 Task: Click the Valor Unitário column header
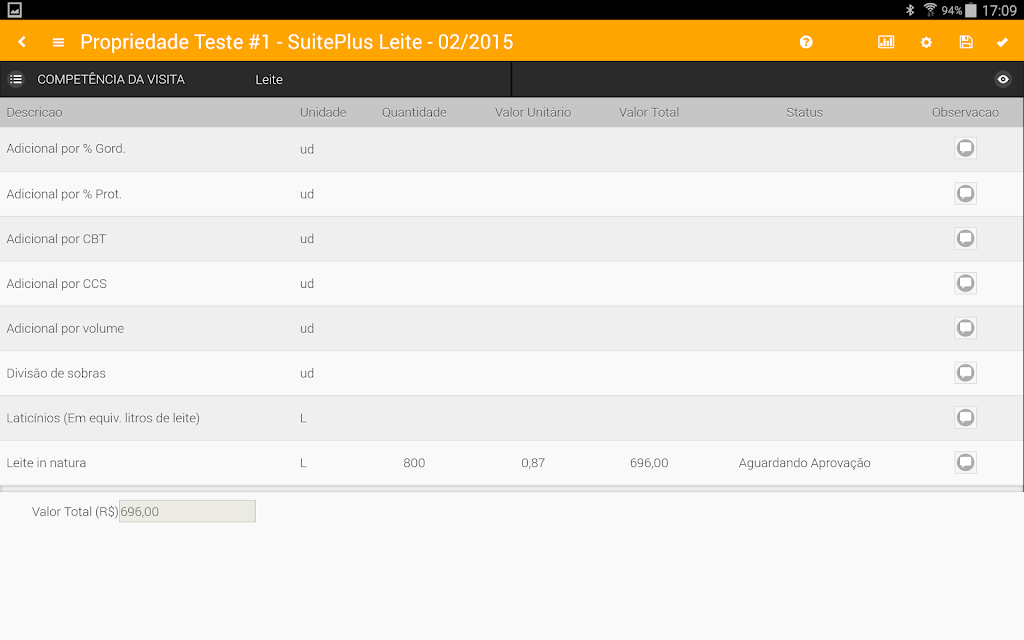click(x=533, y=112)
